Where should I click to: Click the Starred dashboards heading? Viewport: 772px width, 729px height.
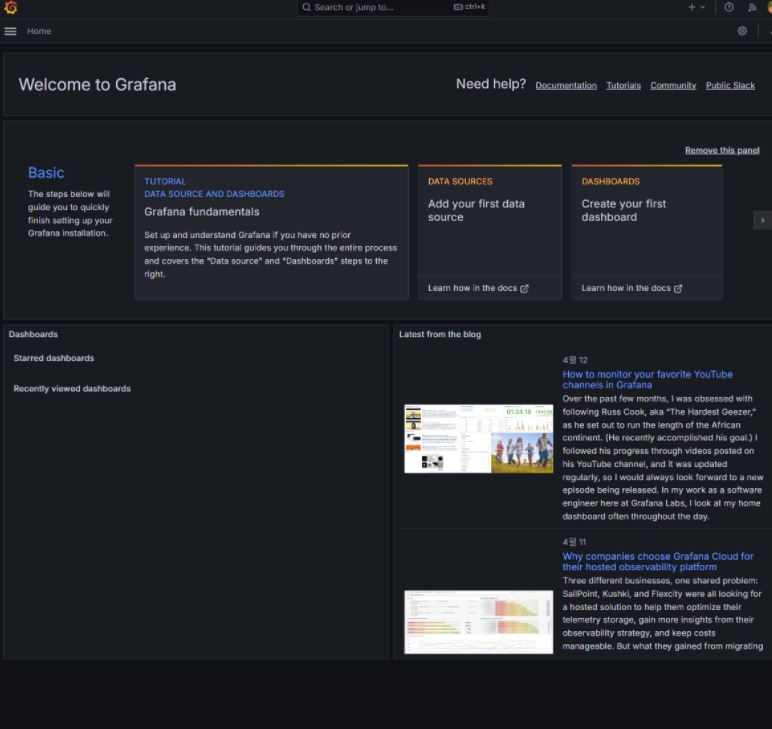pyautogui.click(x=54, y=358)
